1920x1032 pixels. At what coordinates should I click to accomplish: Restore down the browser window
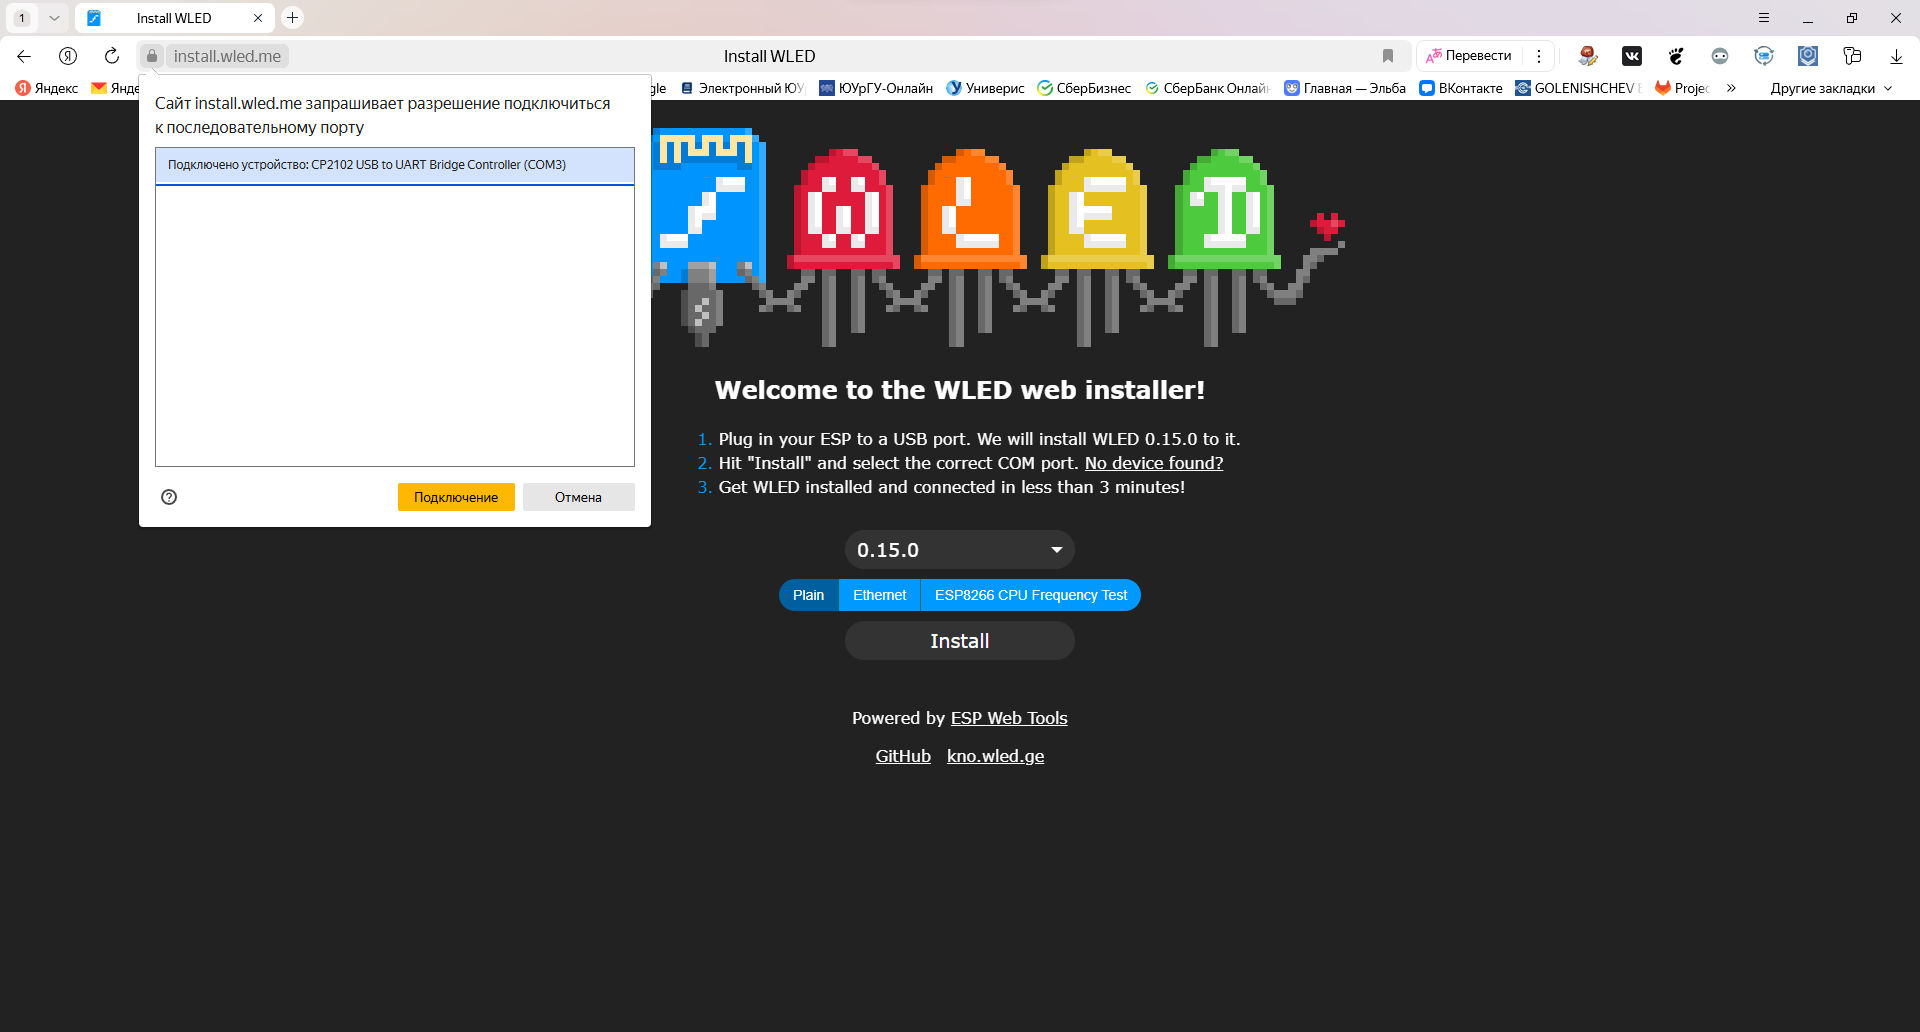click(x=1852, y=18)
